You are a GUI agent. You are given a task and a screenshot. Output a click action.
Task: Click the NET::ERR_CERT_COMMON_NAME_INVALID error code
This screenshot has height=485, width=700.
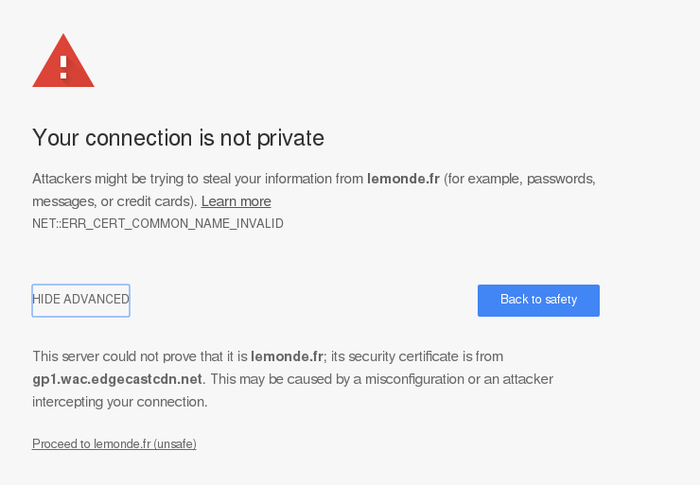click(158, 223)
